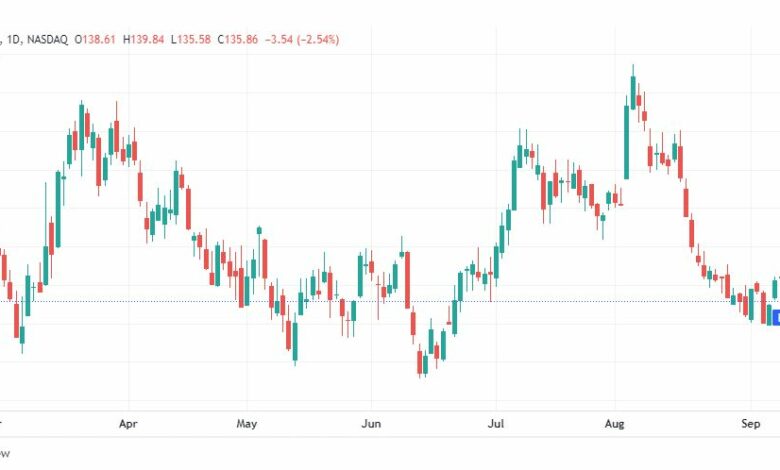The height and width of the screenshot is (470, 780).
Task: Select the Low value 135.58
Action: click(194, 39)
